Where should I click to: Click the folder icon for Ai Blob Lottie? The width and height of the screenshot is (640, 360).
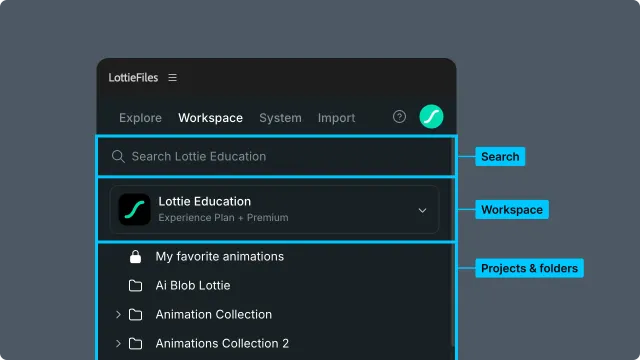click(136, 286)
